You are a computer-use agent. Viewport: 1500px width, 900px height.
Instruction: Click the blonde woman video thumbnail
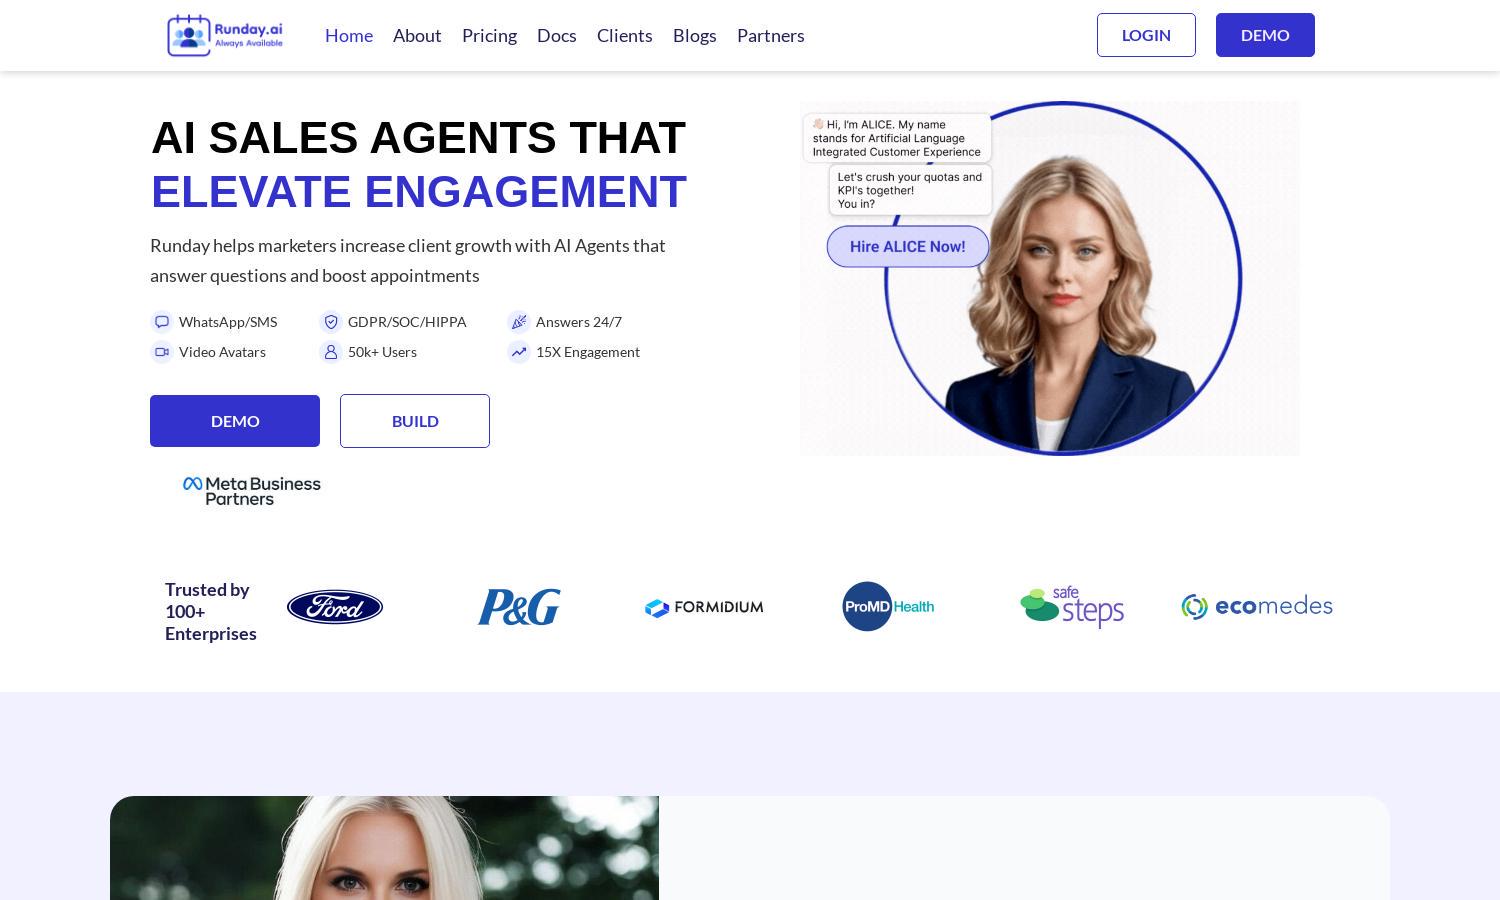click(384, 848)
